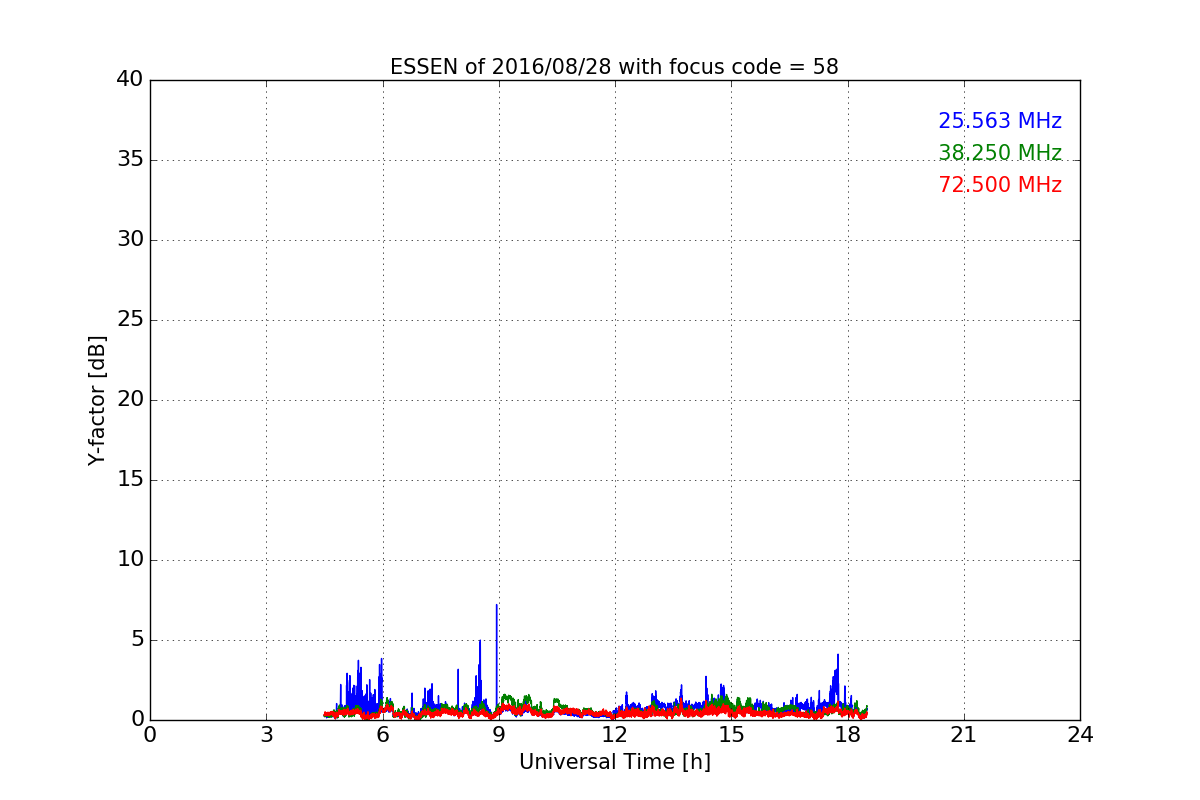Click the Universal Time [h] axis label
Screen dimensions: 1200x800
pos(615,762)
